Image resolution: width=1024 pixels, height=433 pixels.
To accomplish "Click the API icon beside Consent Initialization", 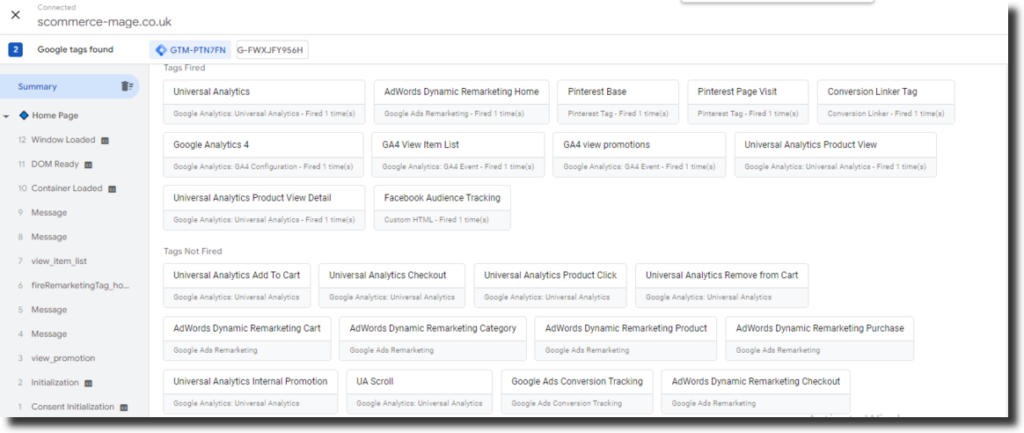I will 123,407.
